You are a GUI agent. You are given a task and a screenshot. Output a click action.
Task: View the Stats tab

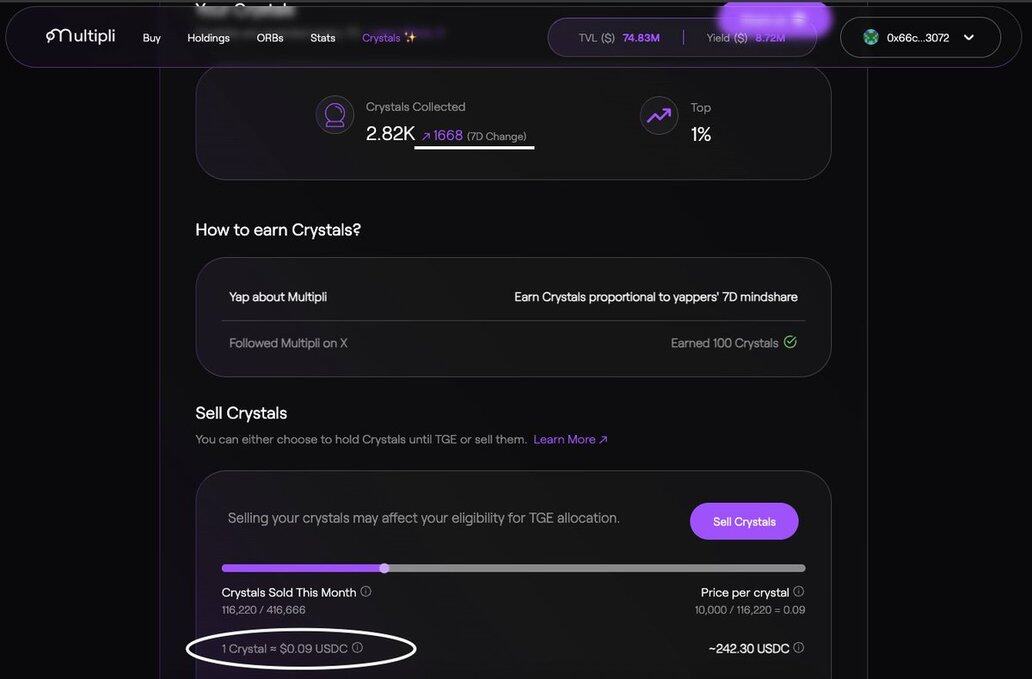point(323,38)
